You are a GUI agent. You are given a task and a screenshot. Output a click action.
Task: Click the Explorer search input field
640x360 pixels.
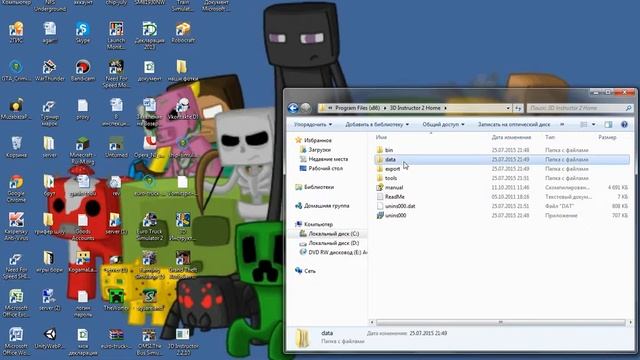[x=580, y=108]
